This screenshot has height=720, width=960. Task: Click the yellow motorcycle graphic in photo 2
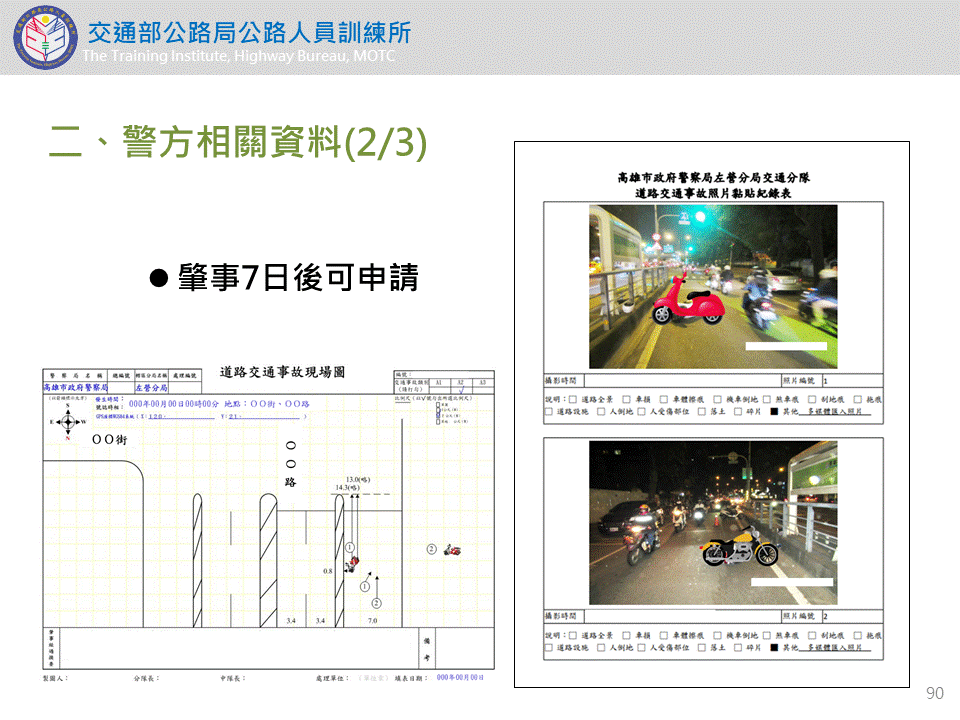coord(739,549)
